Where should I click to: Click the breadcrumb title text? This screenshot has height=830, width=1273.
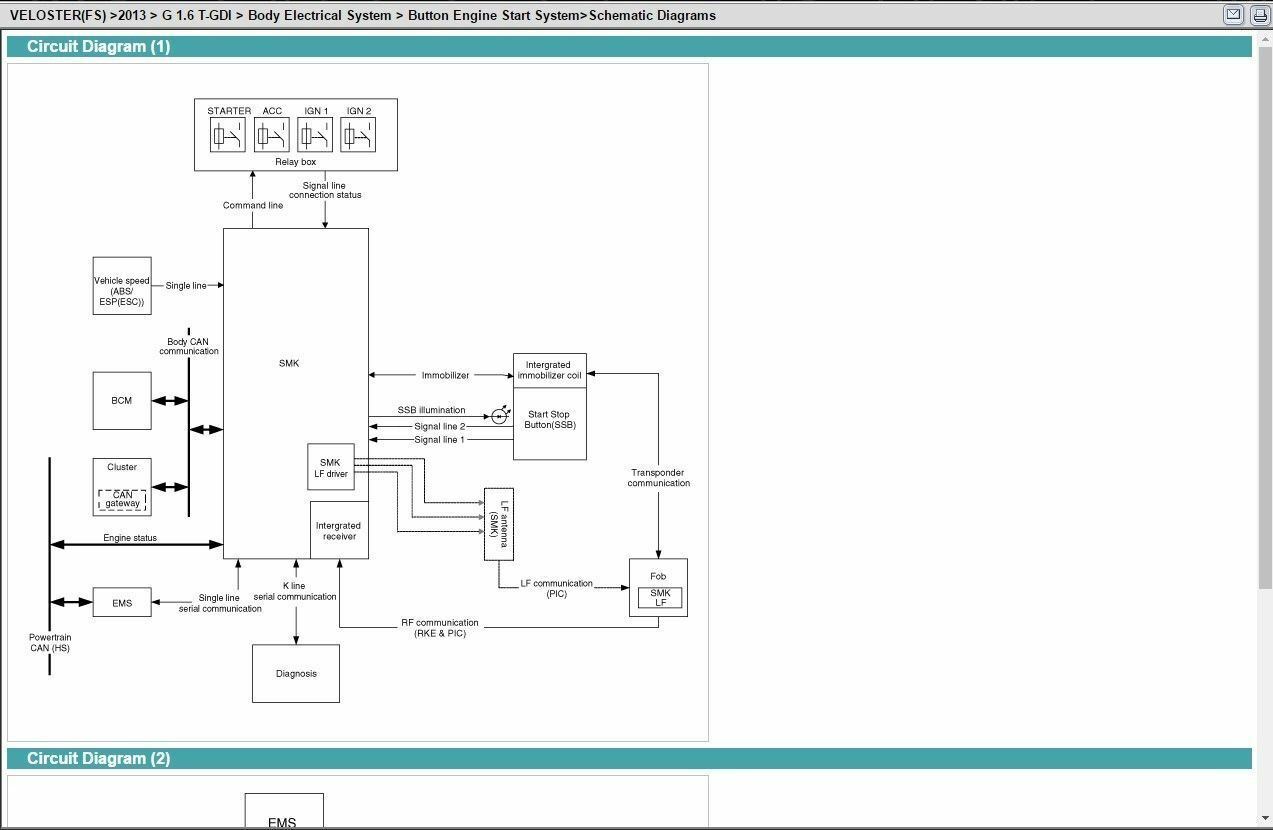point(363,15)
